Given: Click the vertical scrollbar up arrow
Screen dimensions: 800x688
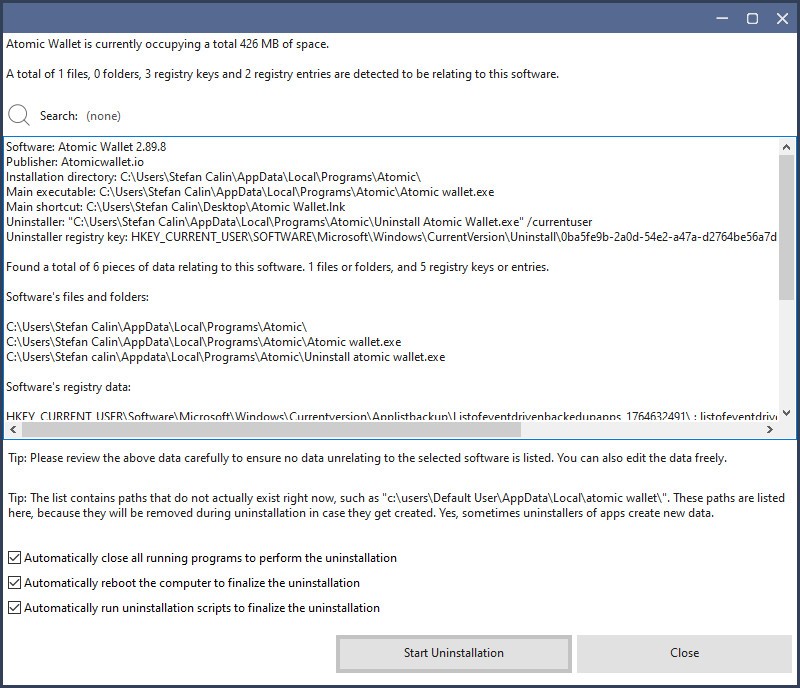Looking at the screenshot, I should pos(786,147).
